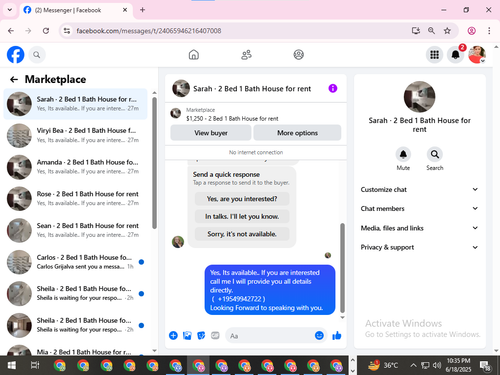Viewport: 500px width, 375px height.
Task: Search in conversation with magnifier icon
Action: tap(435, 154)
